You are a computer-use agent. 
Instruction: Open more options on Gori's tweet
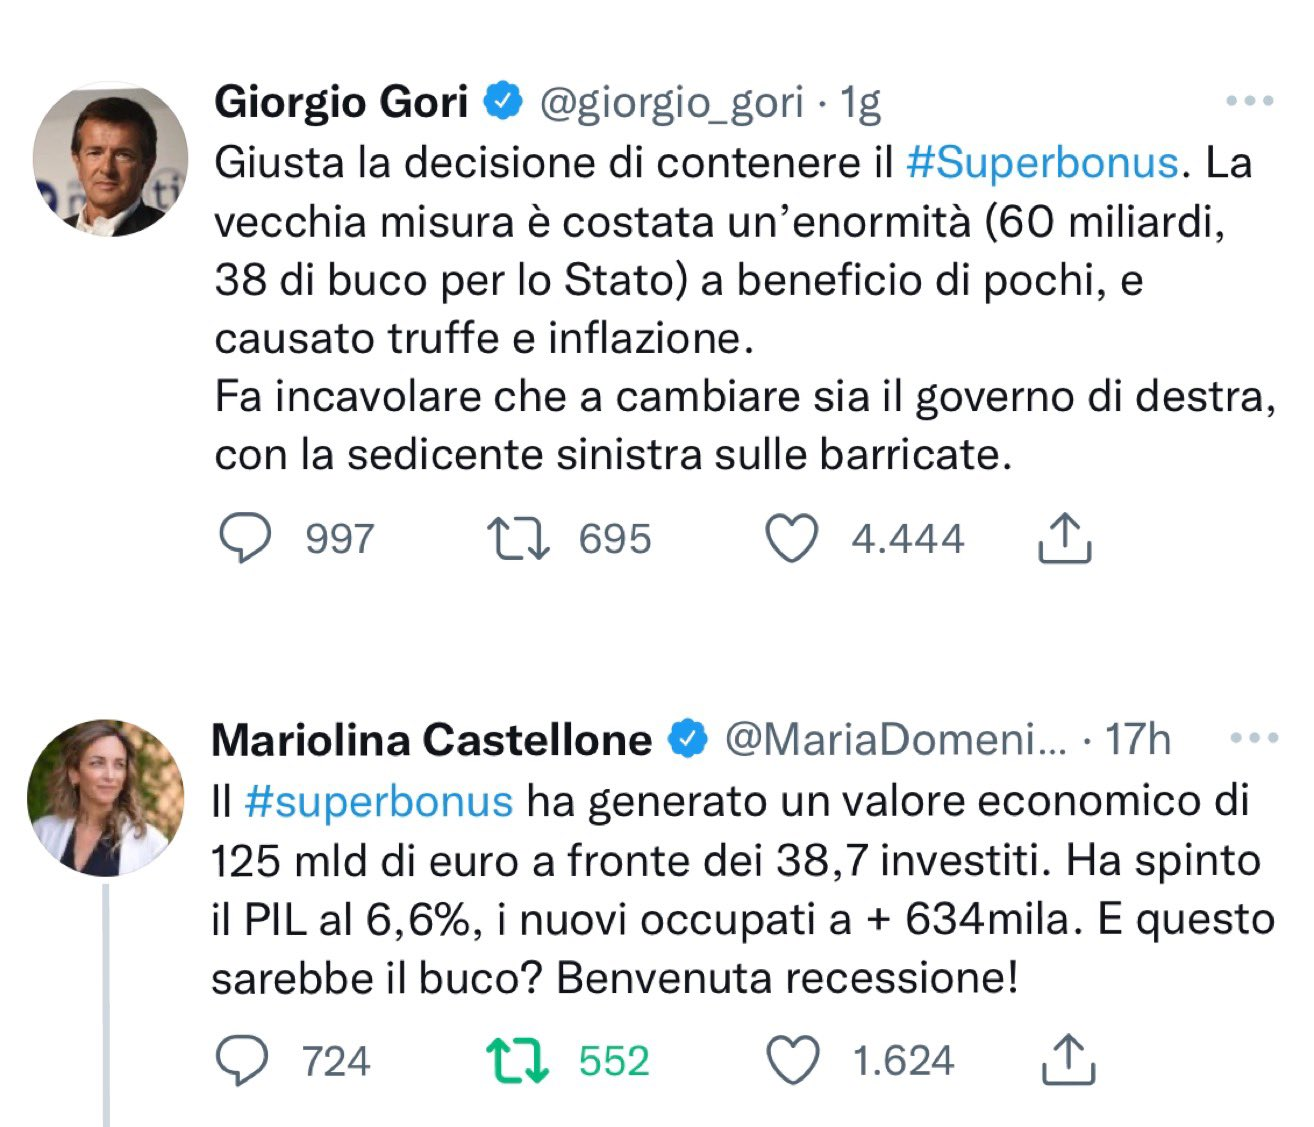tap(1250, 101)
